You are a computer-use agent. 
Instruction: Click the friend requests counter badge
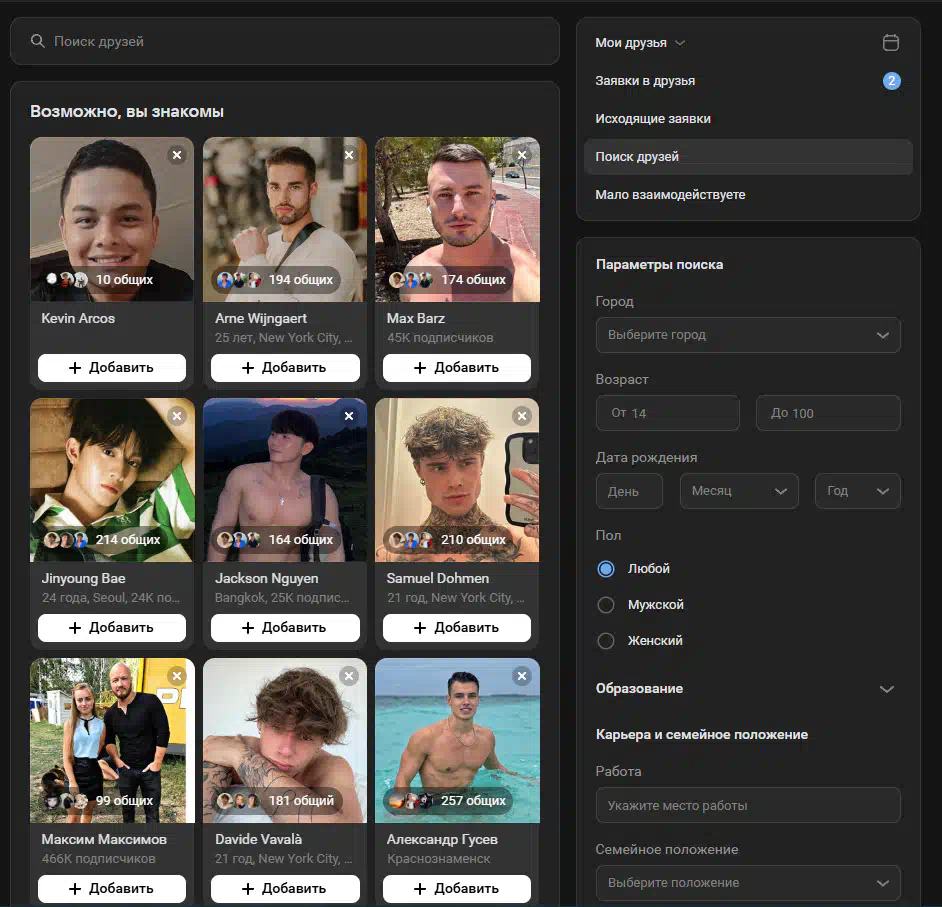891,80
